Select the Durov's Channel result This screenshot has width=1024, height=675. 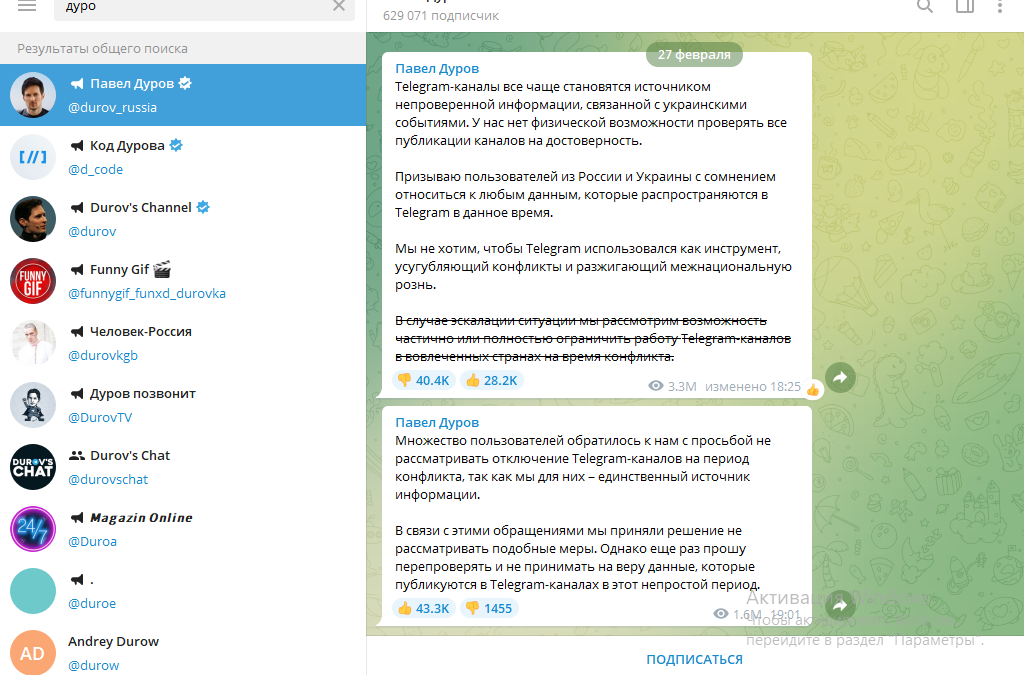(x=183, y=219)
